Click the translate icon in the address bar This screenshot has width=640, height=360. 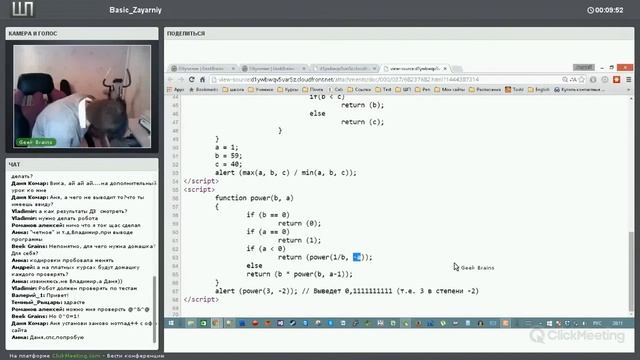(x=573, y=80)
